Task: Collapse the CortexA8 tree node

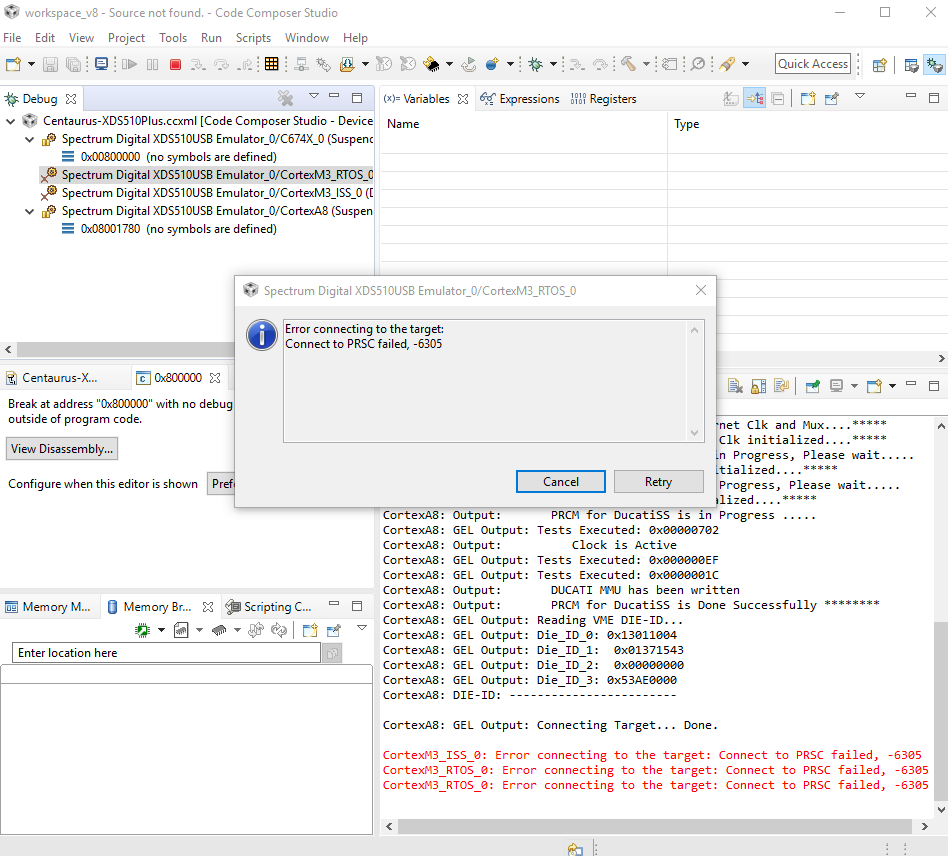Action: pyautogui.click(x=29, y=212)
